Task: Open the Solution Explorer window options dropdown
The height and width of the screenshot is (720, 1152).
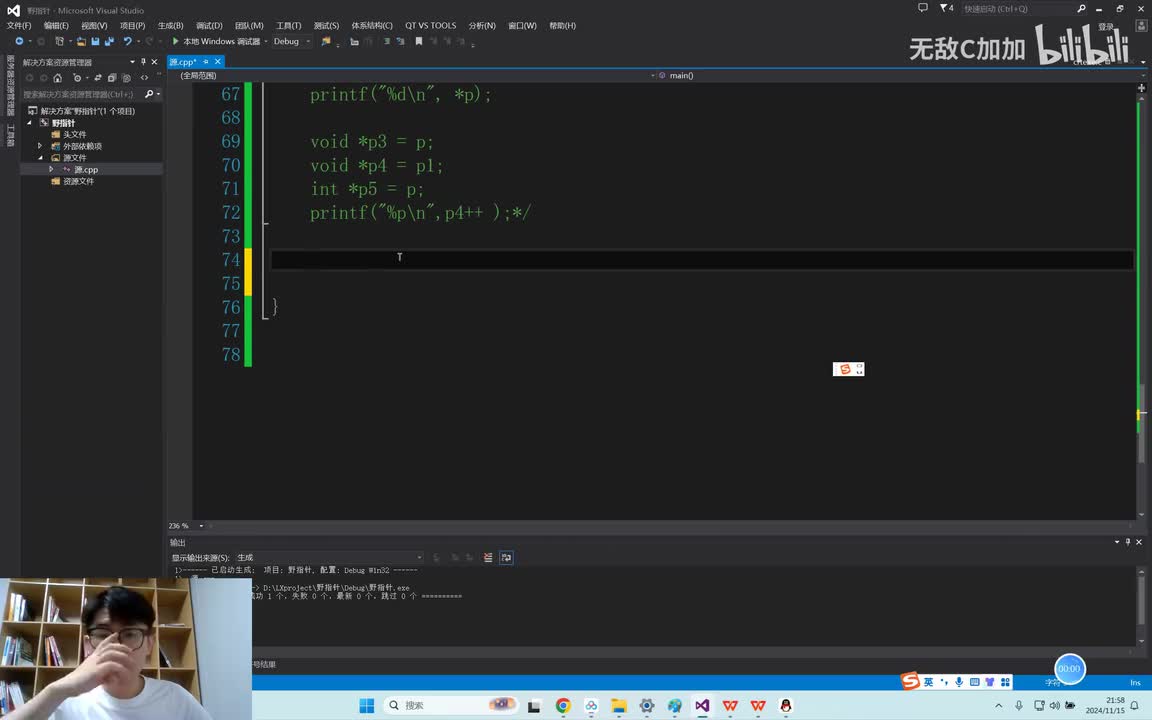Action: (132, 62)
